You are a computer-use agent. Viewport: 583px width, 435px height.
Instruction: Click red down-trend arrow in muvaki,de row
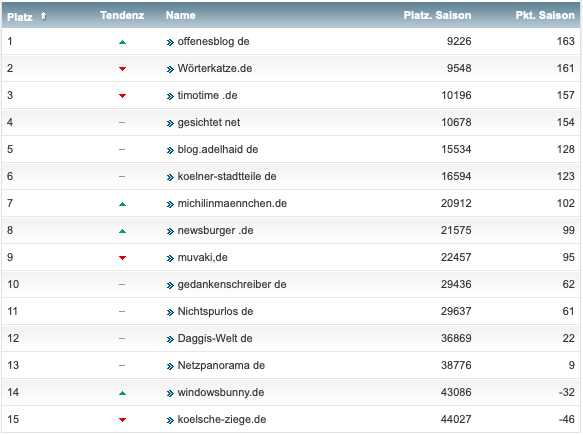pyautogui.click(x=122, y=258)
